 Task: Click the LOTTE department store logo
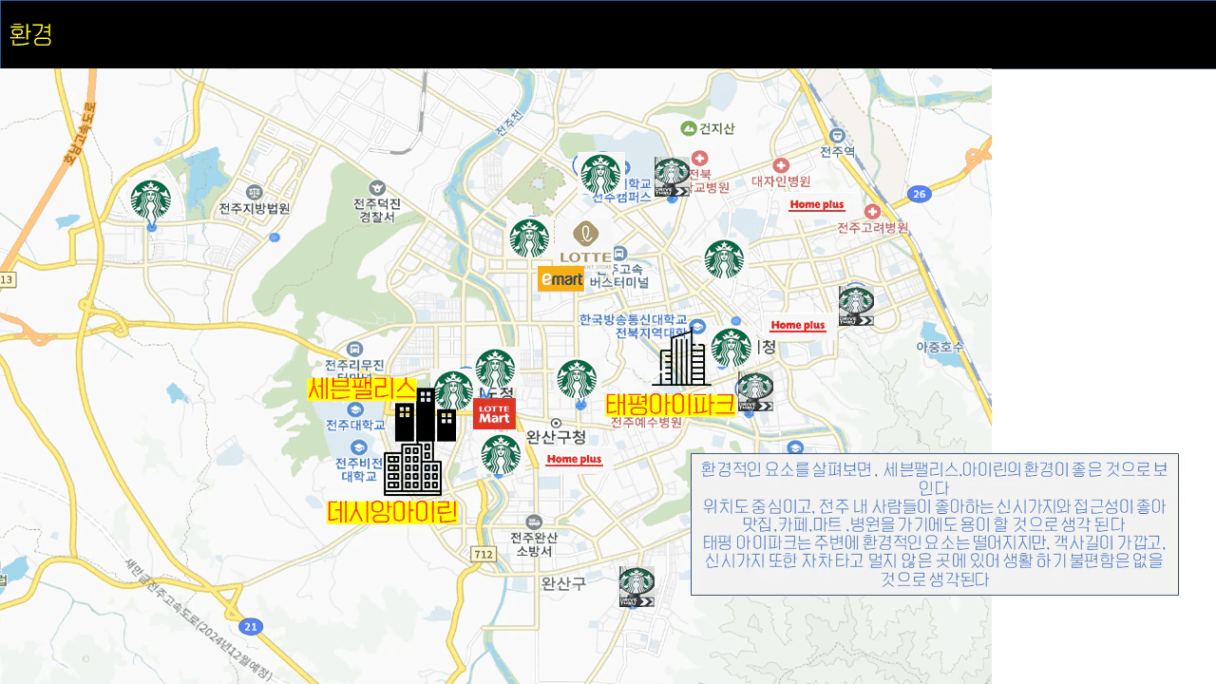coord(585,244)
